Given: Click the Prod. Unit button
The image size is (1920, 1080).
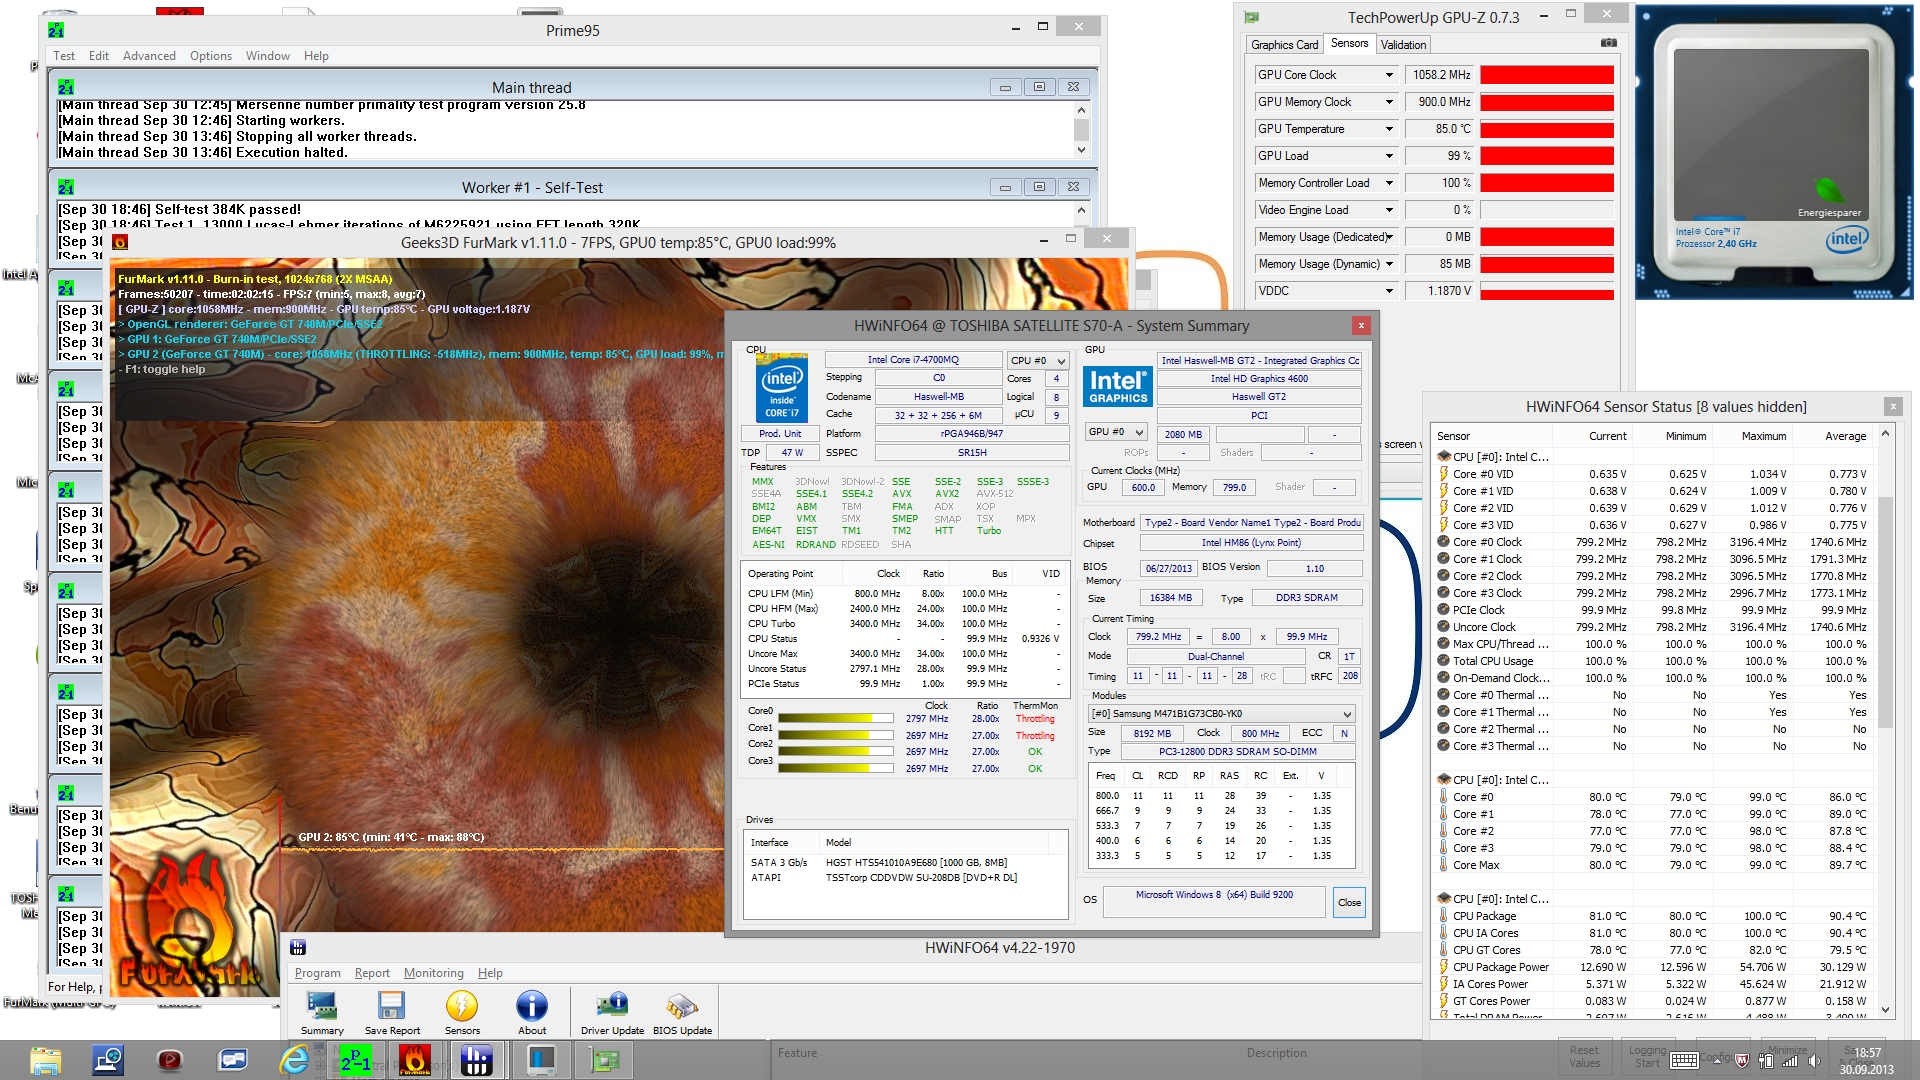Looking at the screenshot, I should pyautogui.click(x=780, y=433).
